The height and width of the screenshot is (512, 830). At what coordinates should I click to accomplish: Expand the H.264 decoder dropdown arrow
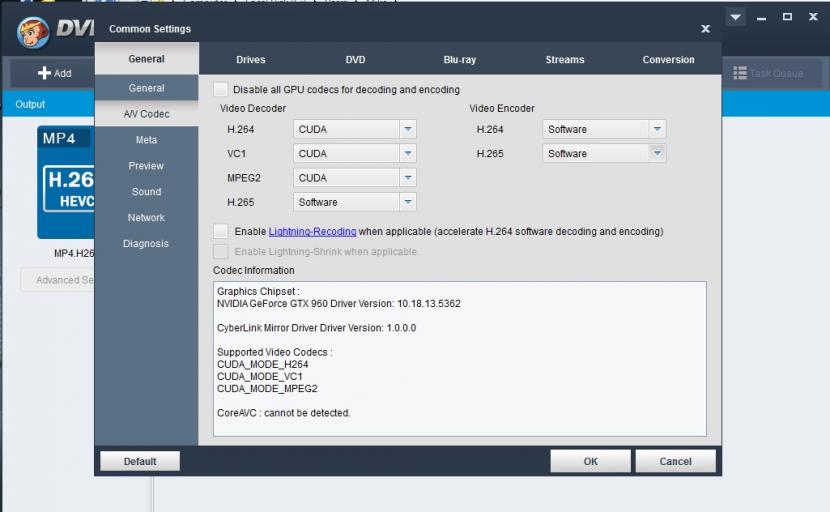point(408,129)
